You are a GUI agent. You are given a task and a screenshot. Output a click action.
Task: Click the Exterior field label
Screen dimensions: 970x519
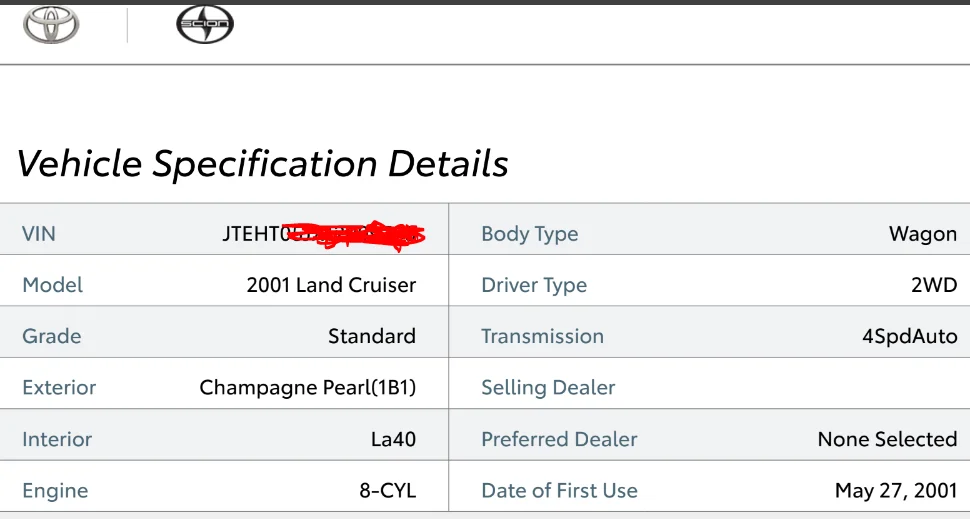pos(59,388)
